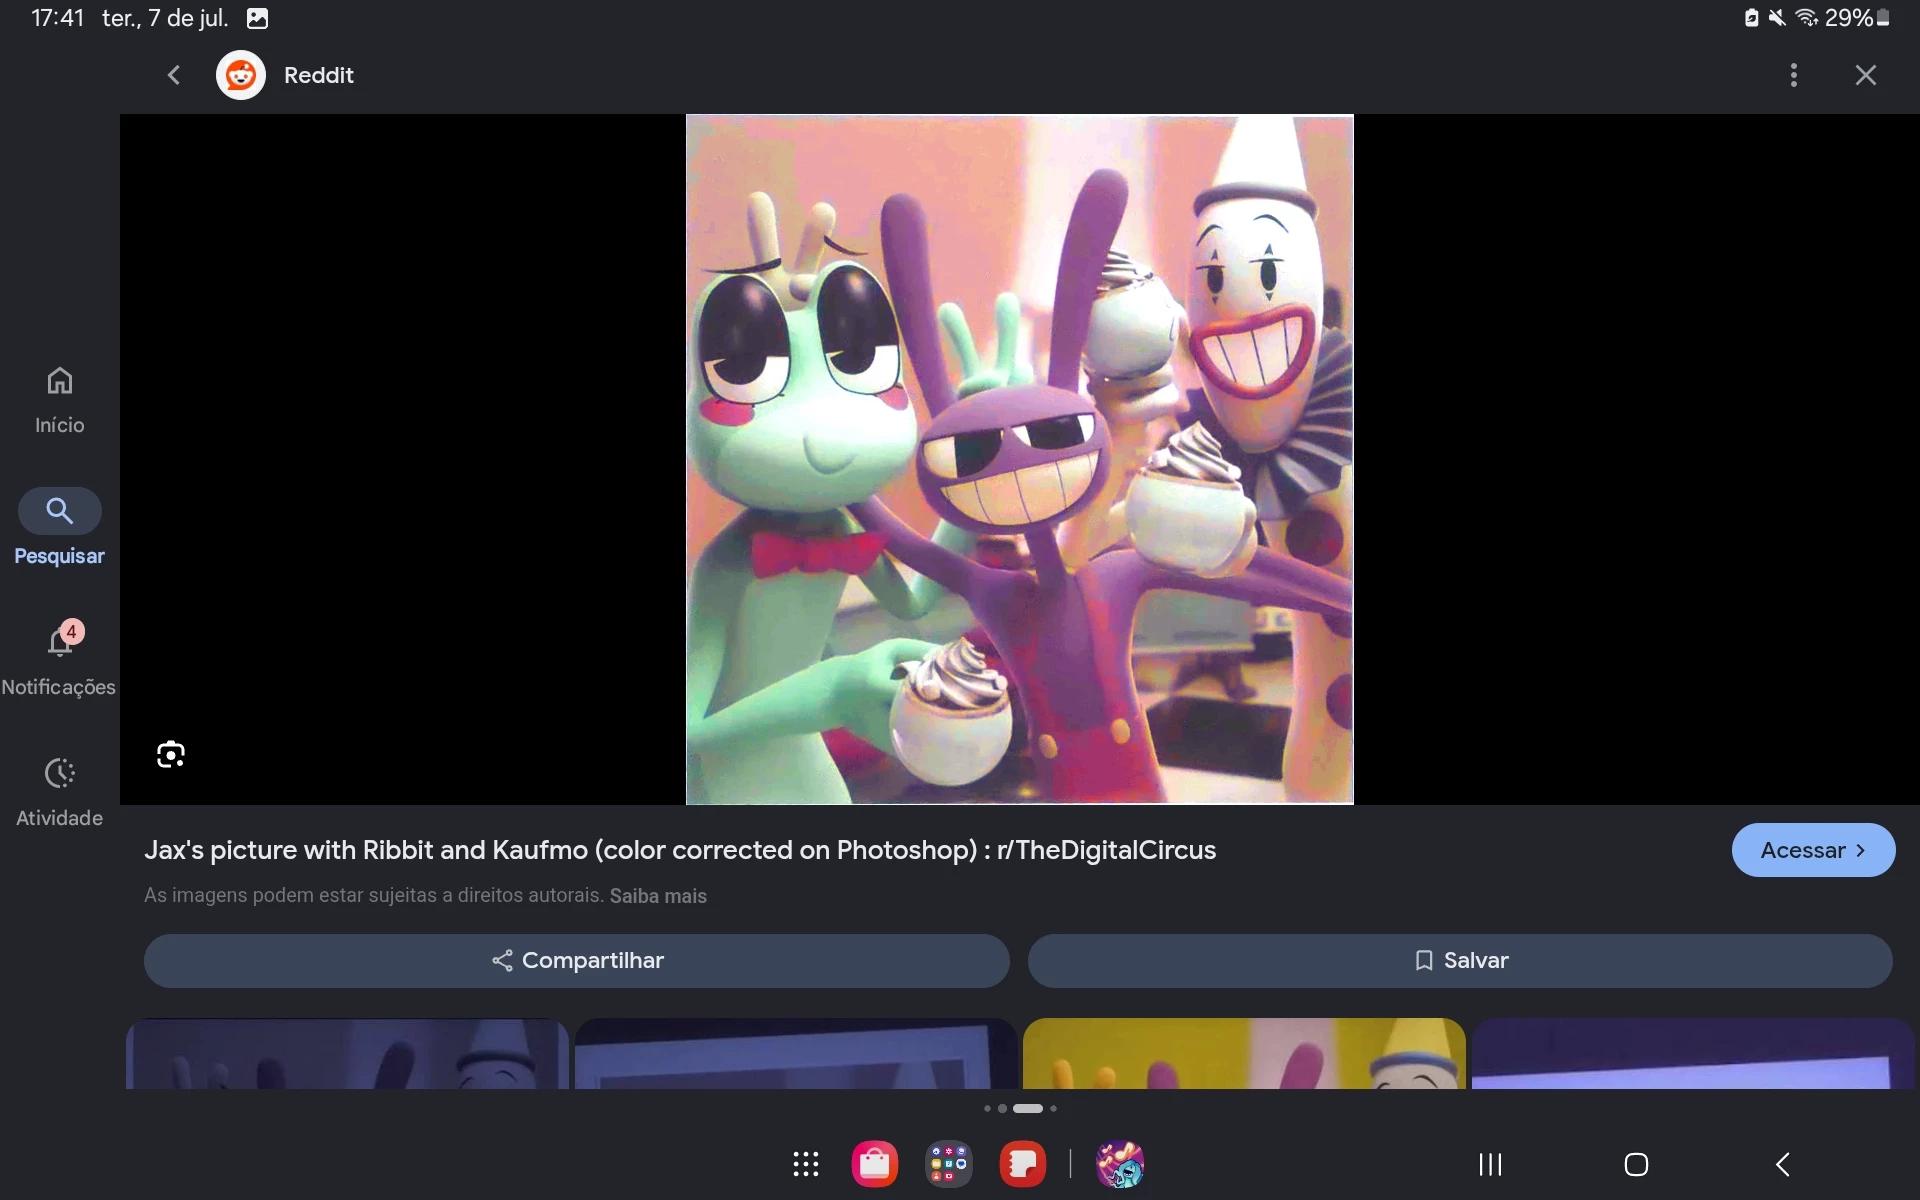
Task: Tap the page indicator dots
Action: click(x=1020, y=1108)
